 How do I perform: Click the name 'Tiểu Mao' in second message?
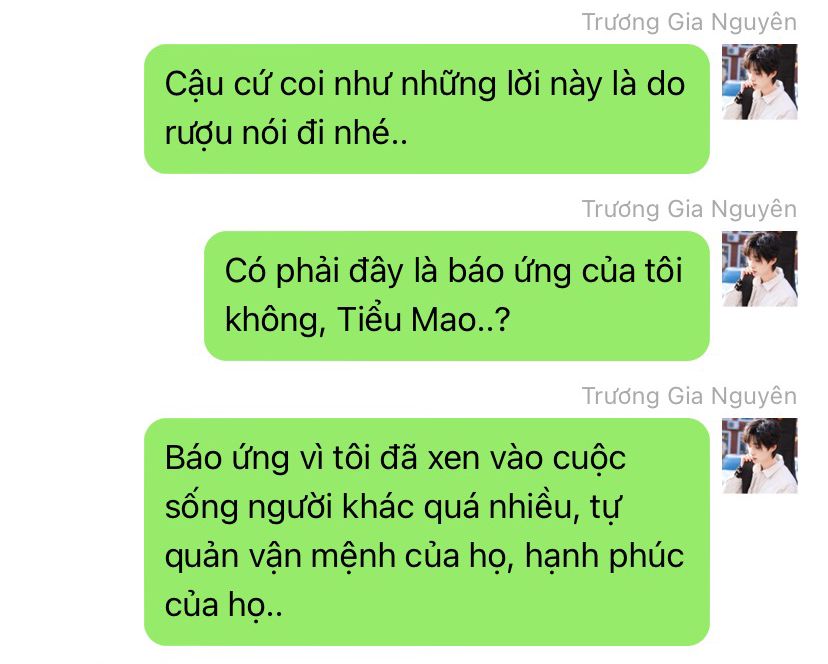click(x=407, y=320)
